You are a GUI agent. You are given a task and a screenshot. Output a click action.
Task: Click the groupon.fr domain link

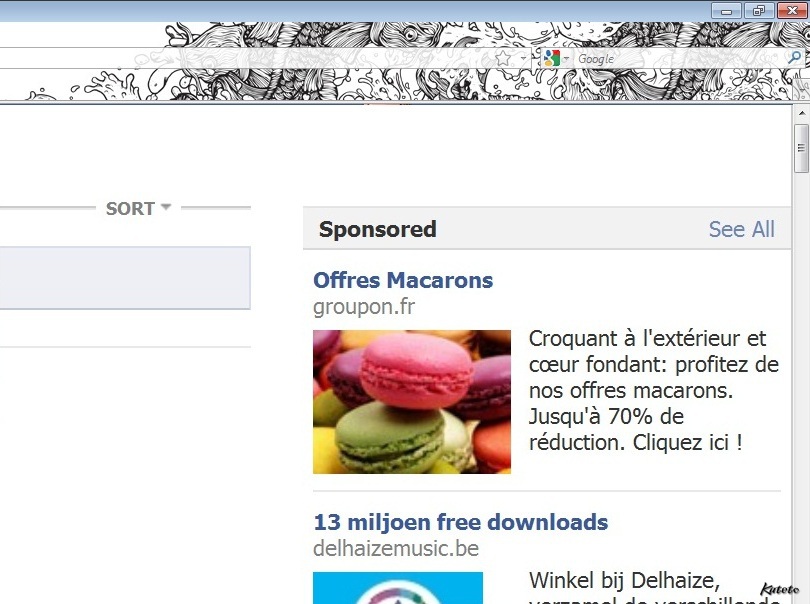tap(364, 306)
